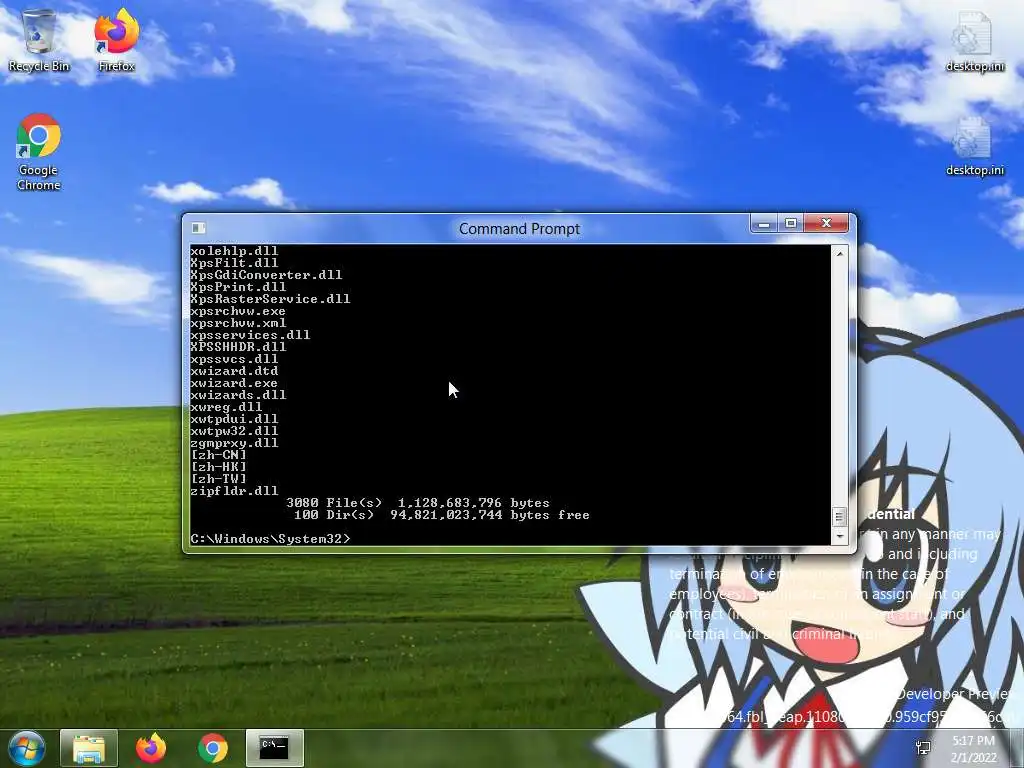Select the upper desktop.ini file icon
The height and width of the screenshot is (768, 1024).
[x=974, y=40]
